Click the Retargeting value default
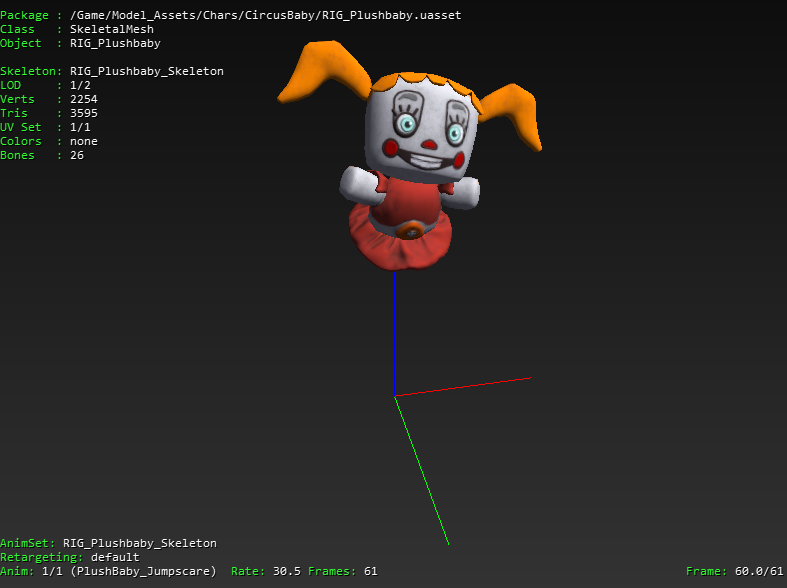 click(115, 557)
